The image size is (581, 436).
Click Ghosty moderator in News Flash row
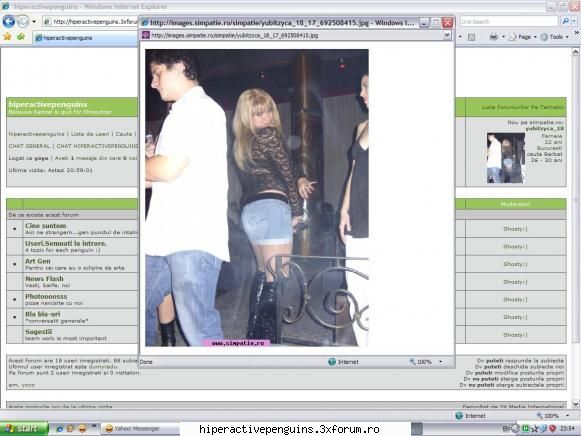pos(515,282)
